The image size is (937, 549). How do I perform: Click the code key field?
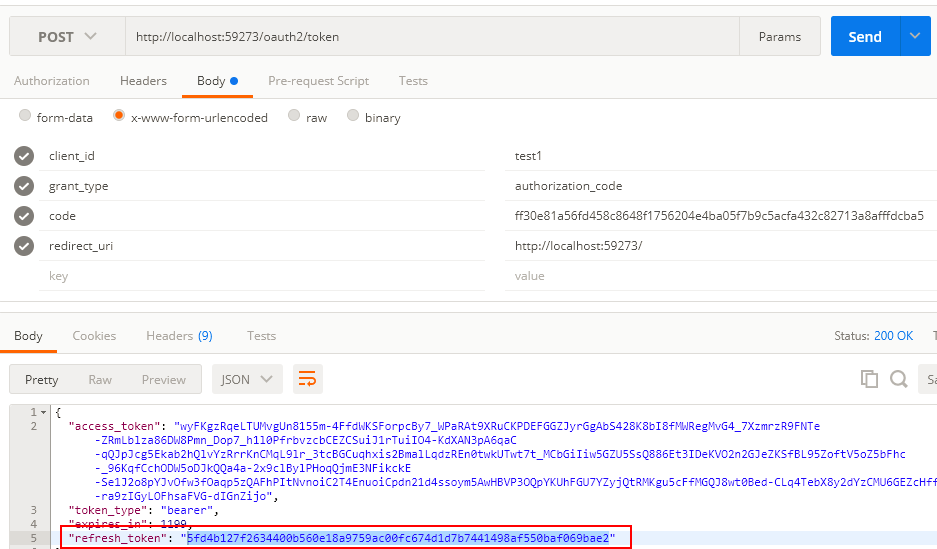(262, 216)
